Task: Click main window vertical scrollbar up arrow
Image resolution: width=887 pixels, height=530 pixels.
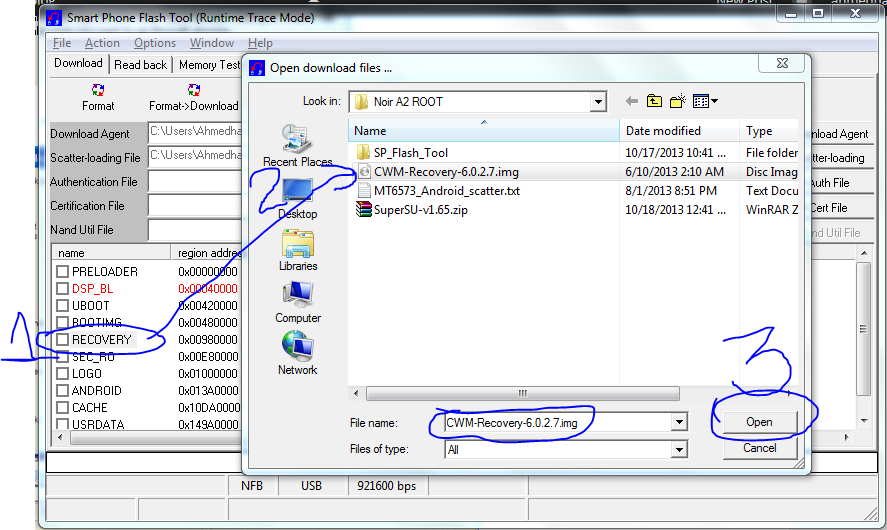Action: click(864, 253)
